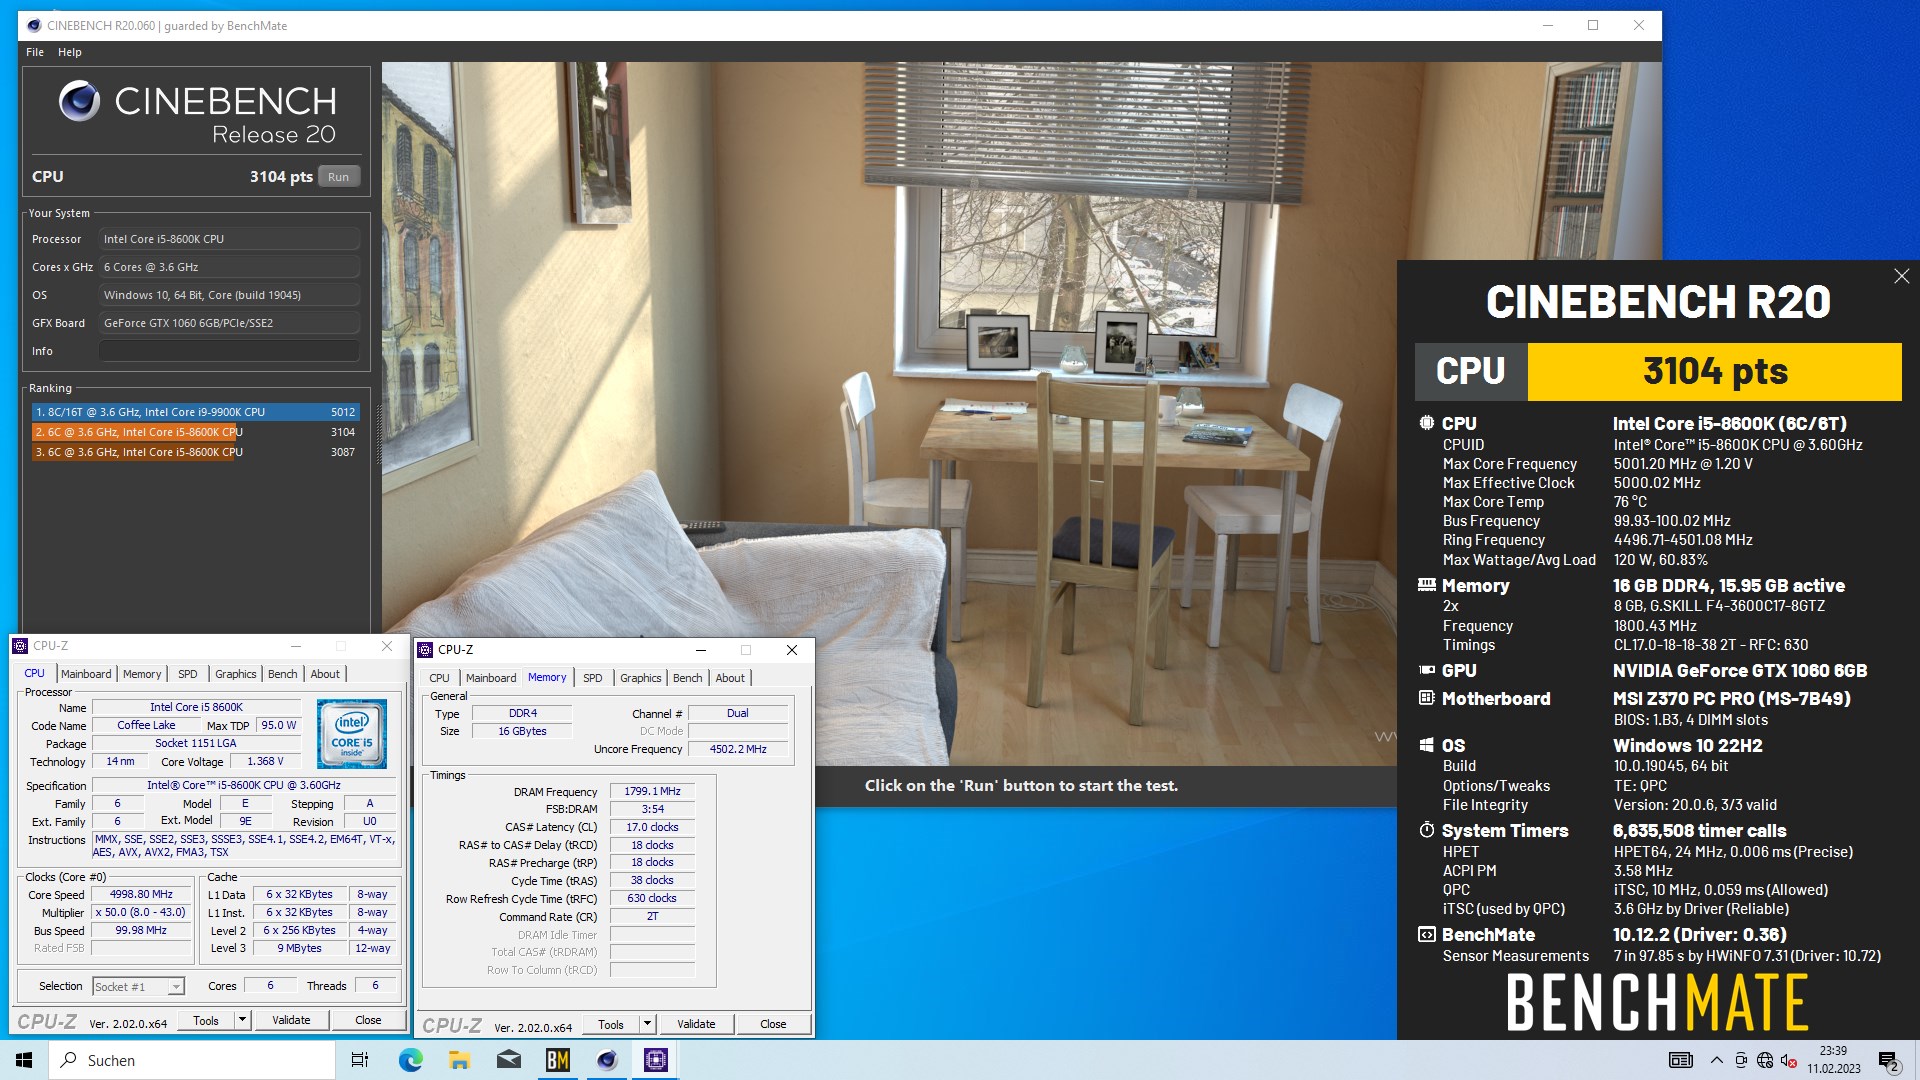Click the BenchMate section icon at the bottom
This screenshot has height=1080, width=1920.
1427,934
